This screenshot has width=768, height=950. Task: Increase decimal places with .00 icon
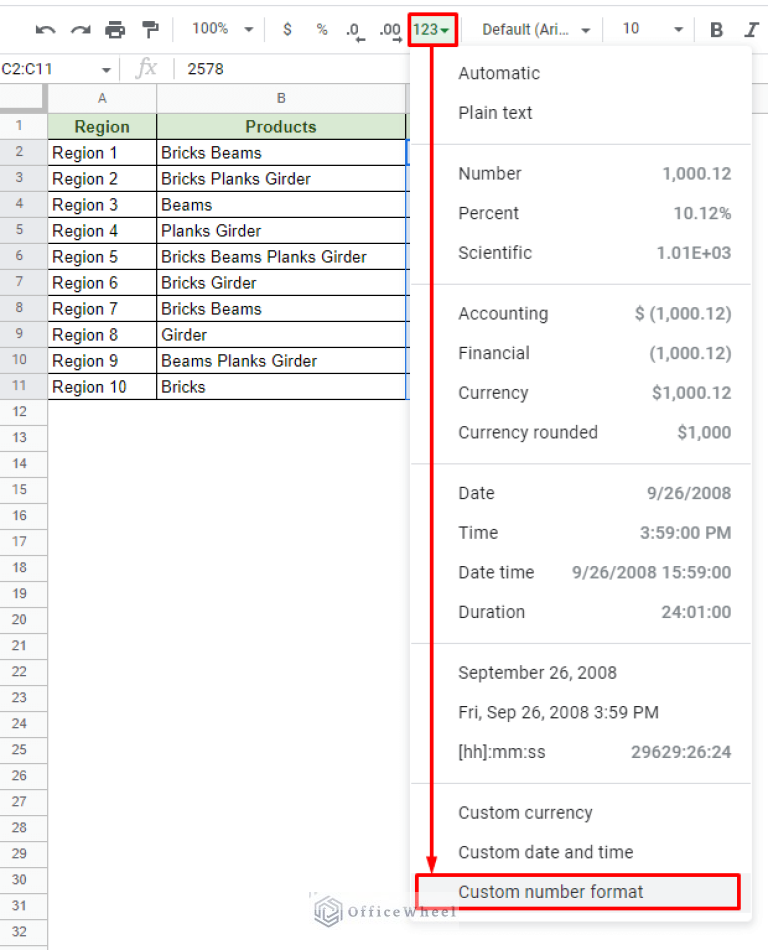point(390,29)
